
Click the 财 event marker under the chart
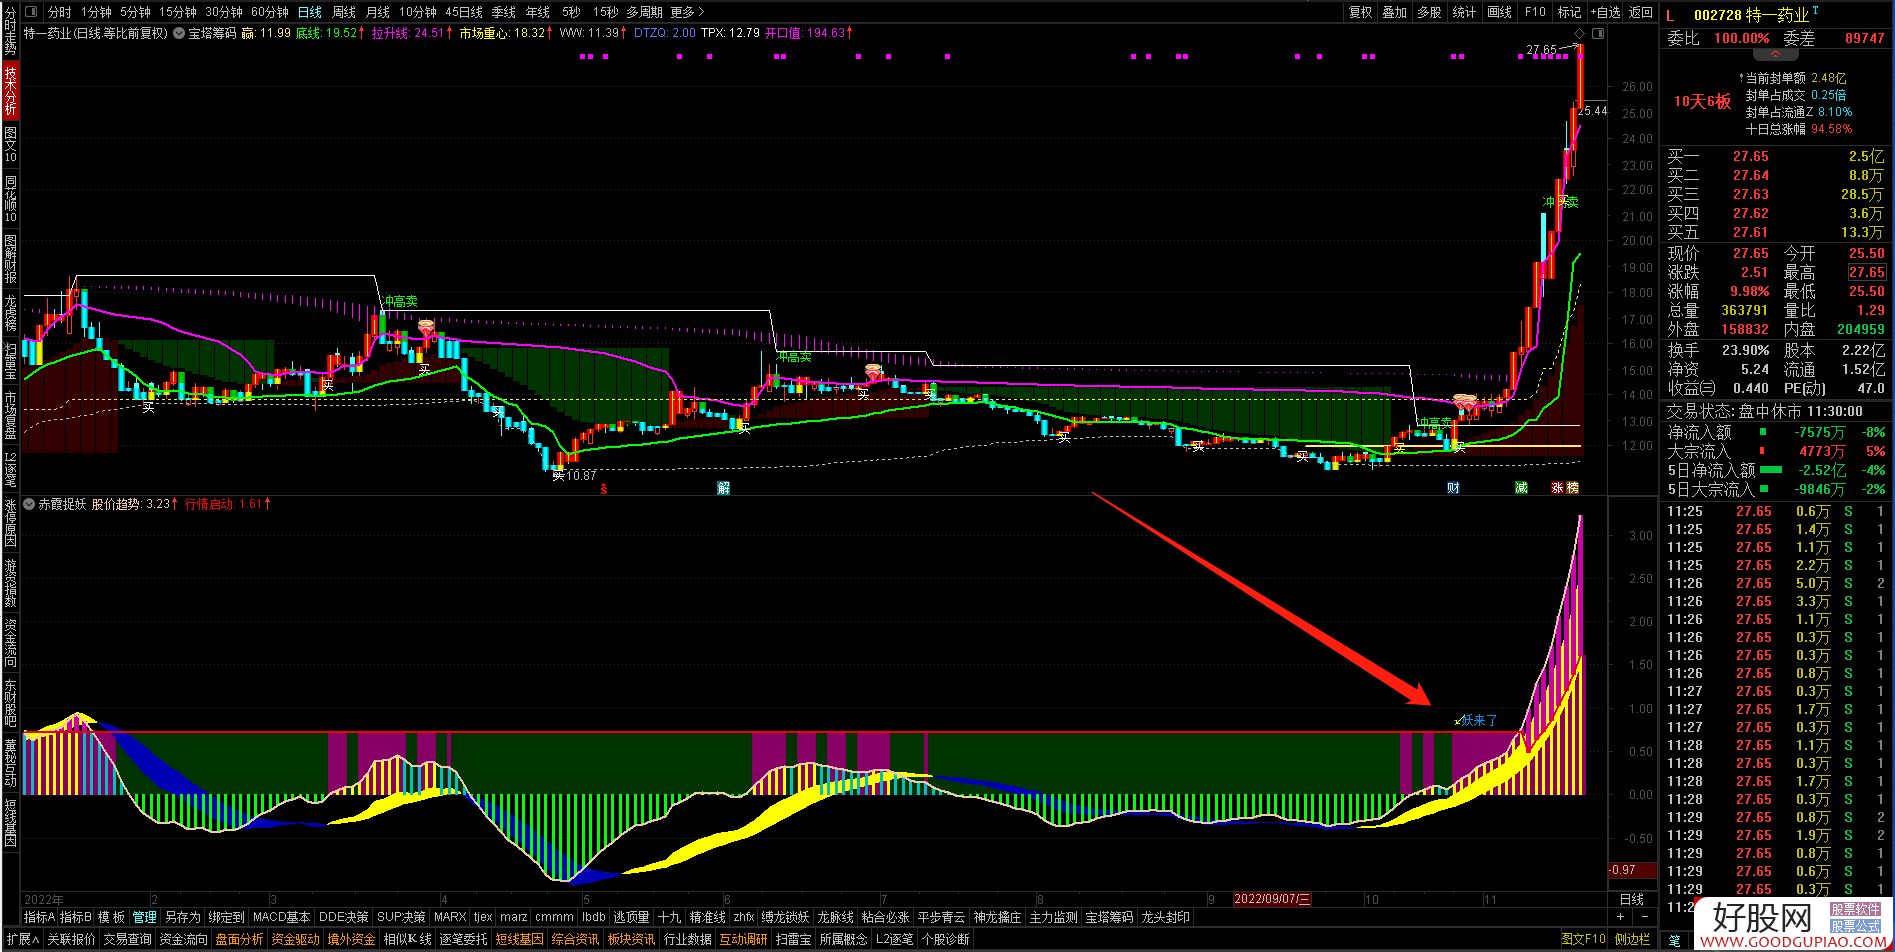(1454, 488)
